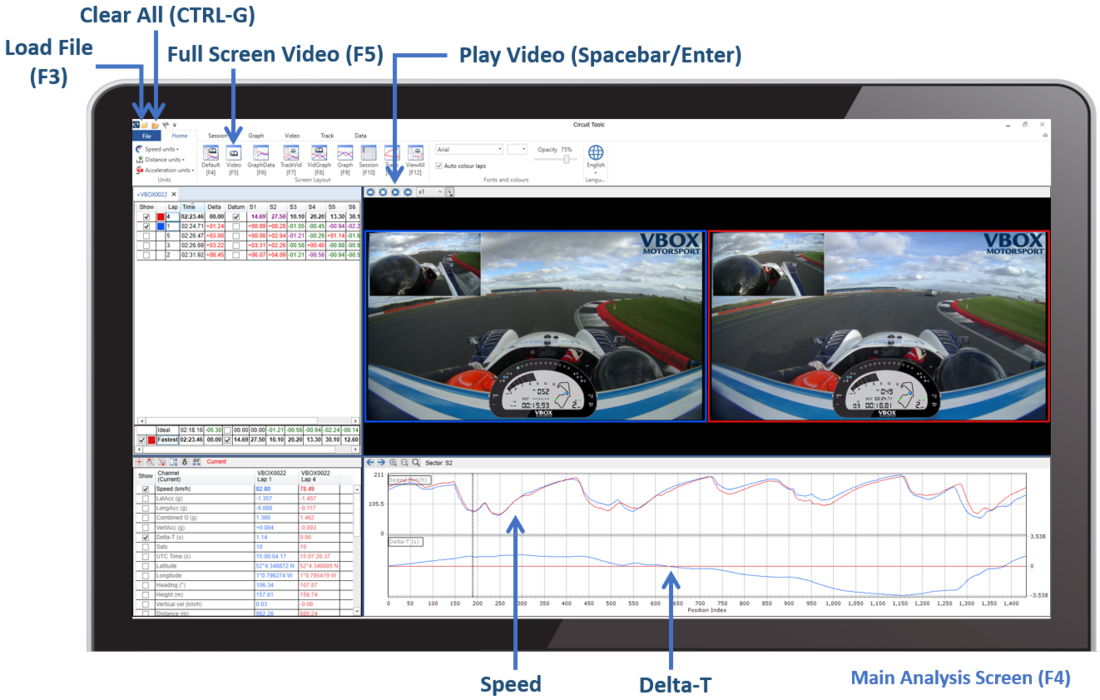This screenshot has height=700, width=1100.
Task: Click the Clear All quick access icon
Action: click(155, 125)
